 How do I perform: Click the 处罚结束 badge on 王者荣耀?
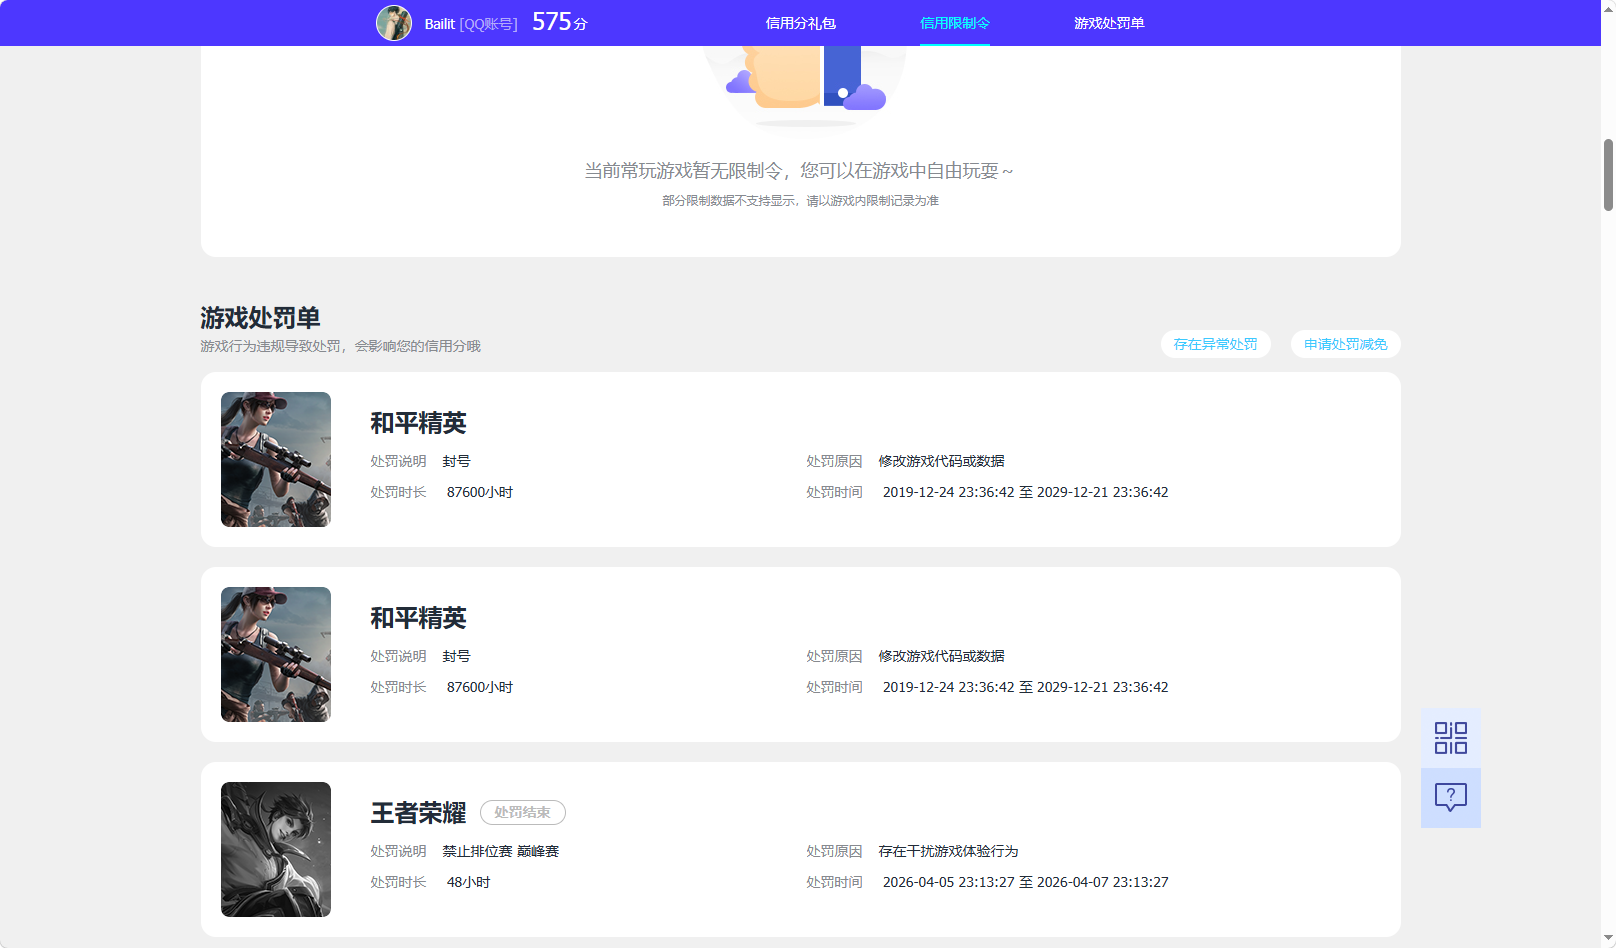click(x=522, y=812)
